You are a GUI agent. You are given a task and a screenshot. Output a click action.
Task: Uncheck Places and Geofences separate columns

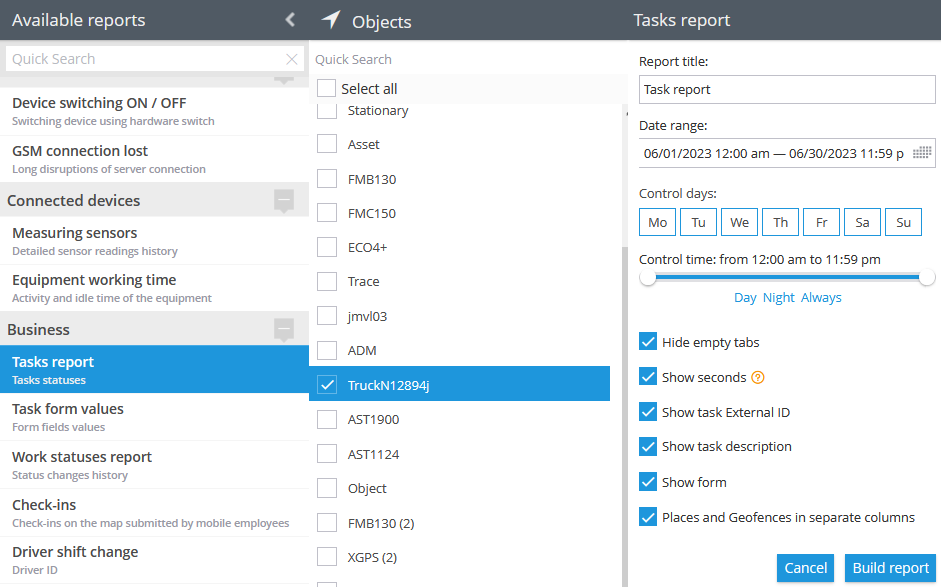point(648,517)
